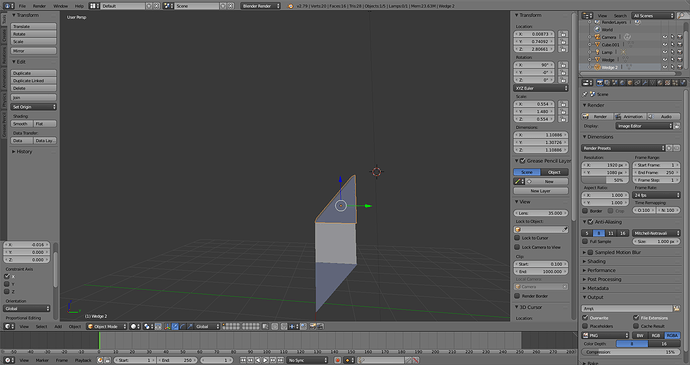Enable the Full Sample checkbox

(585, 241)
